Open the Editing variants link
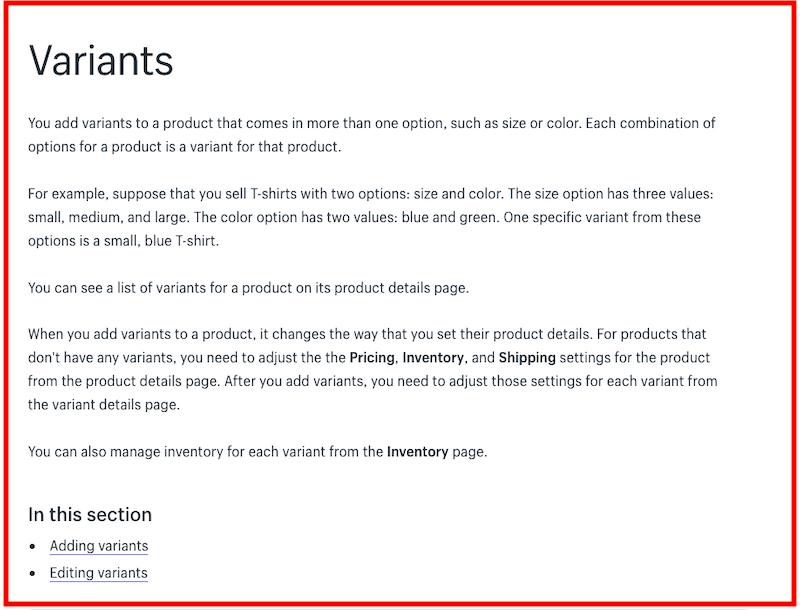Screen dimensions: 800x610 coord(98,573)
